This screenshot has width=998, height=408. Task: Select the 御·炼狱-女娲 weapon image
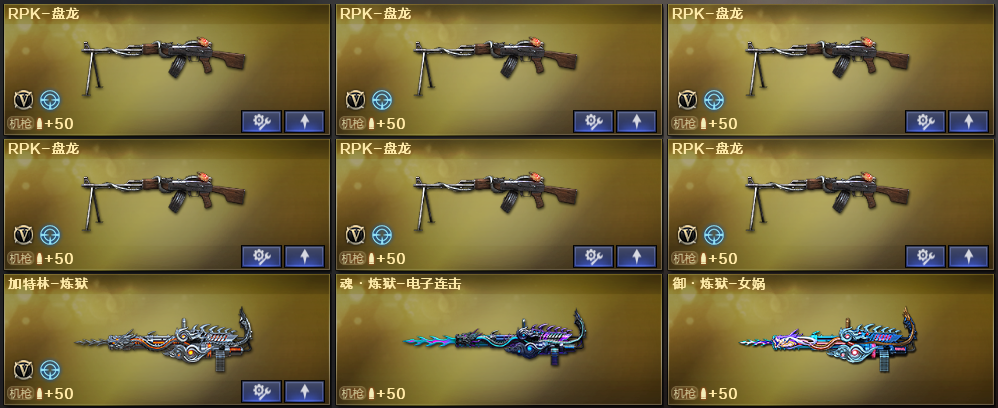[x=827, y=339]
